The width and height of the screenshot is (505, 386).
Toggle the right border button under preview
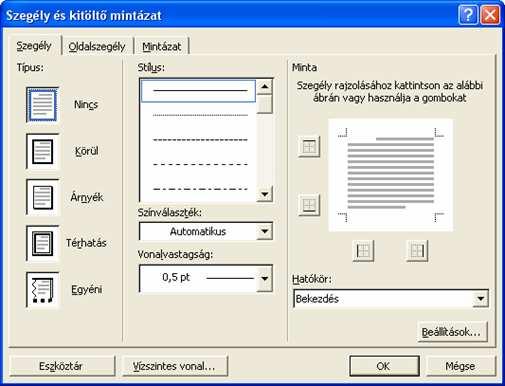[x=417, y=251]
